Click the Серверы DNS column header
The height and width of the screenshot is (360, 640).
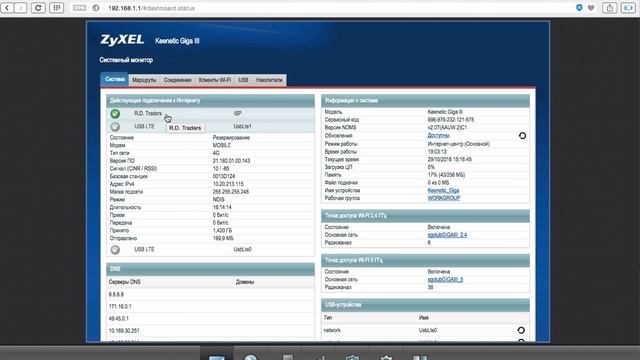tap(124, 282)
